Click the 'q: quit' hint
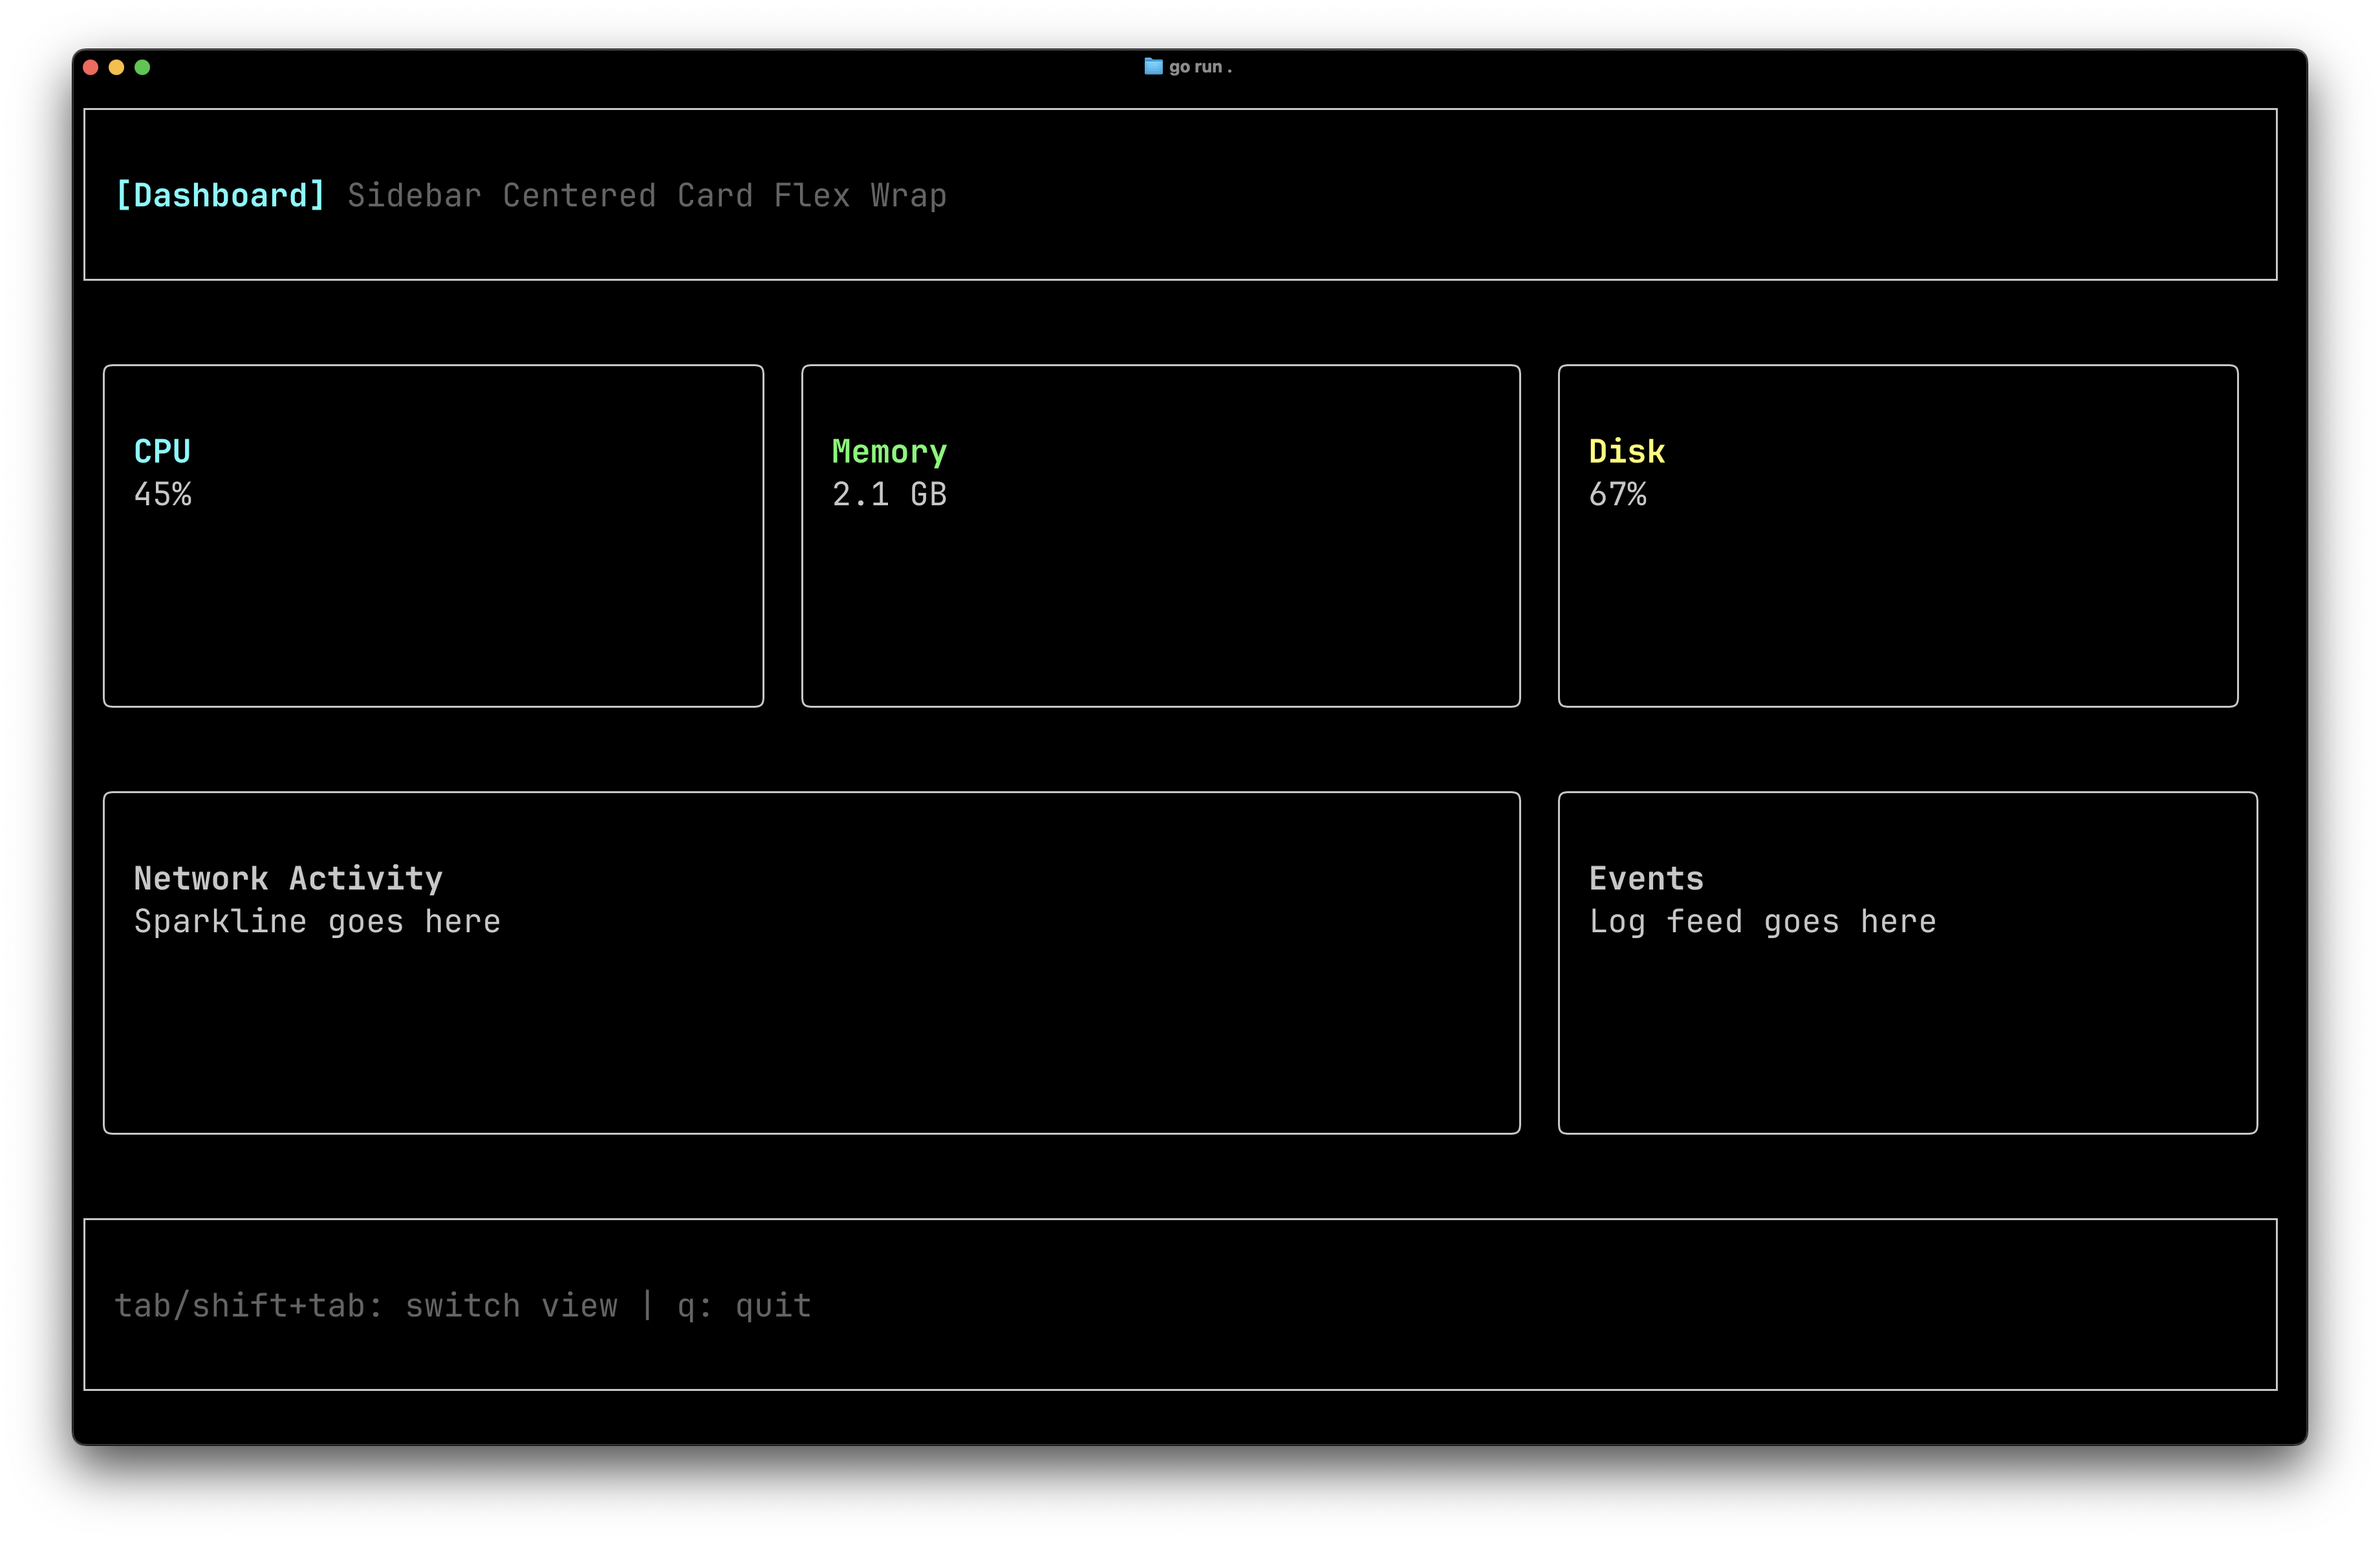The image size is (2380, 1541). [744, 1305]
